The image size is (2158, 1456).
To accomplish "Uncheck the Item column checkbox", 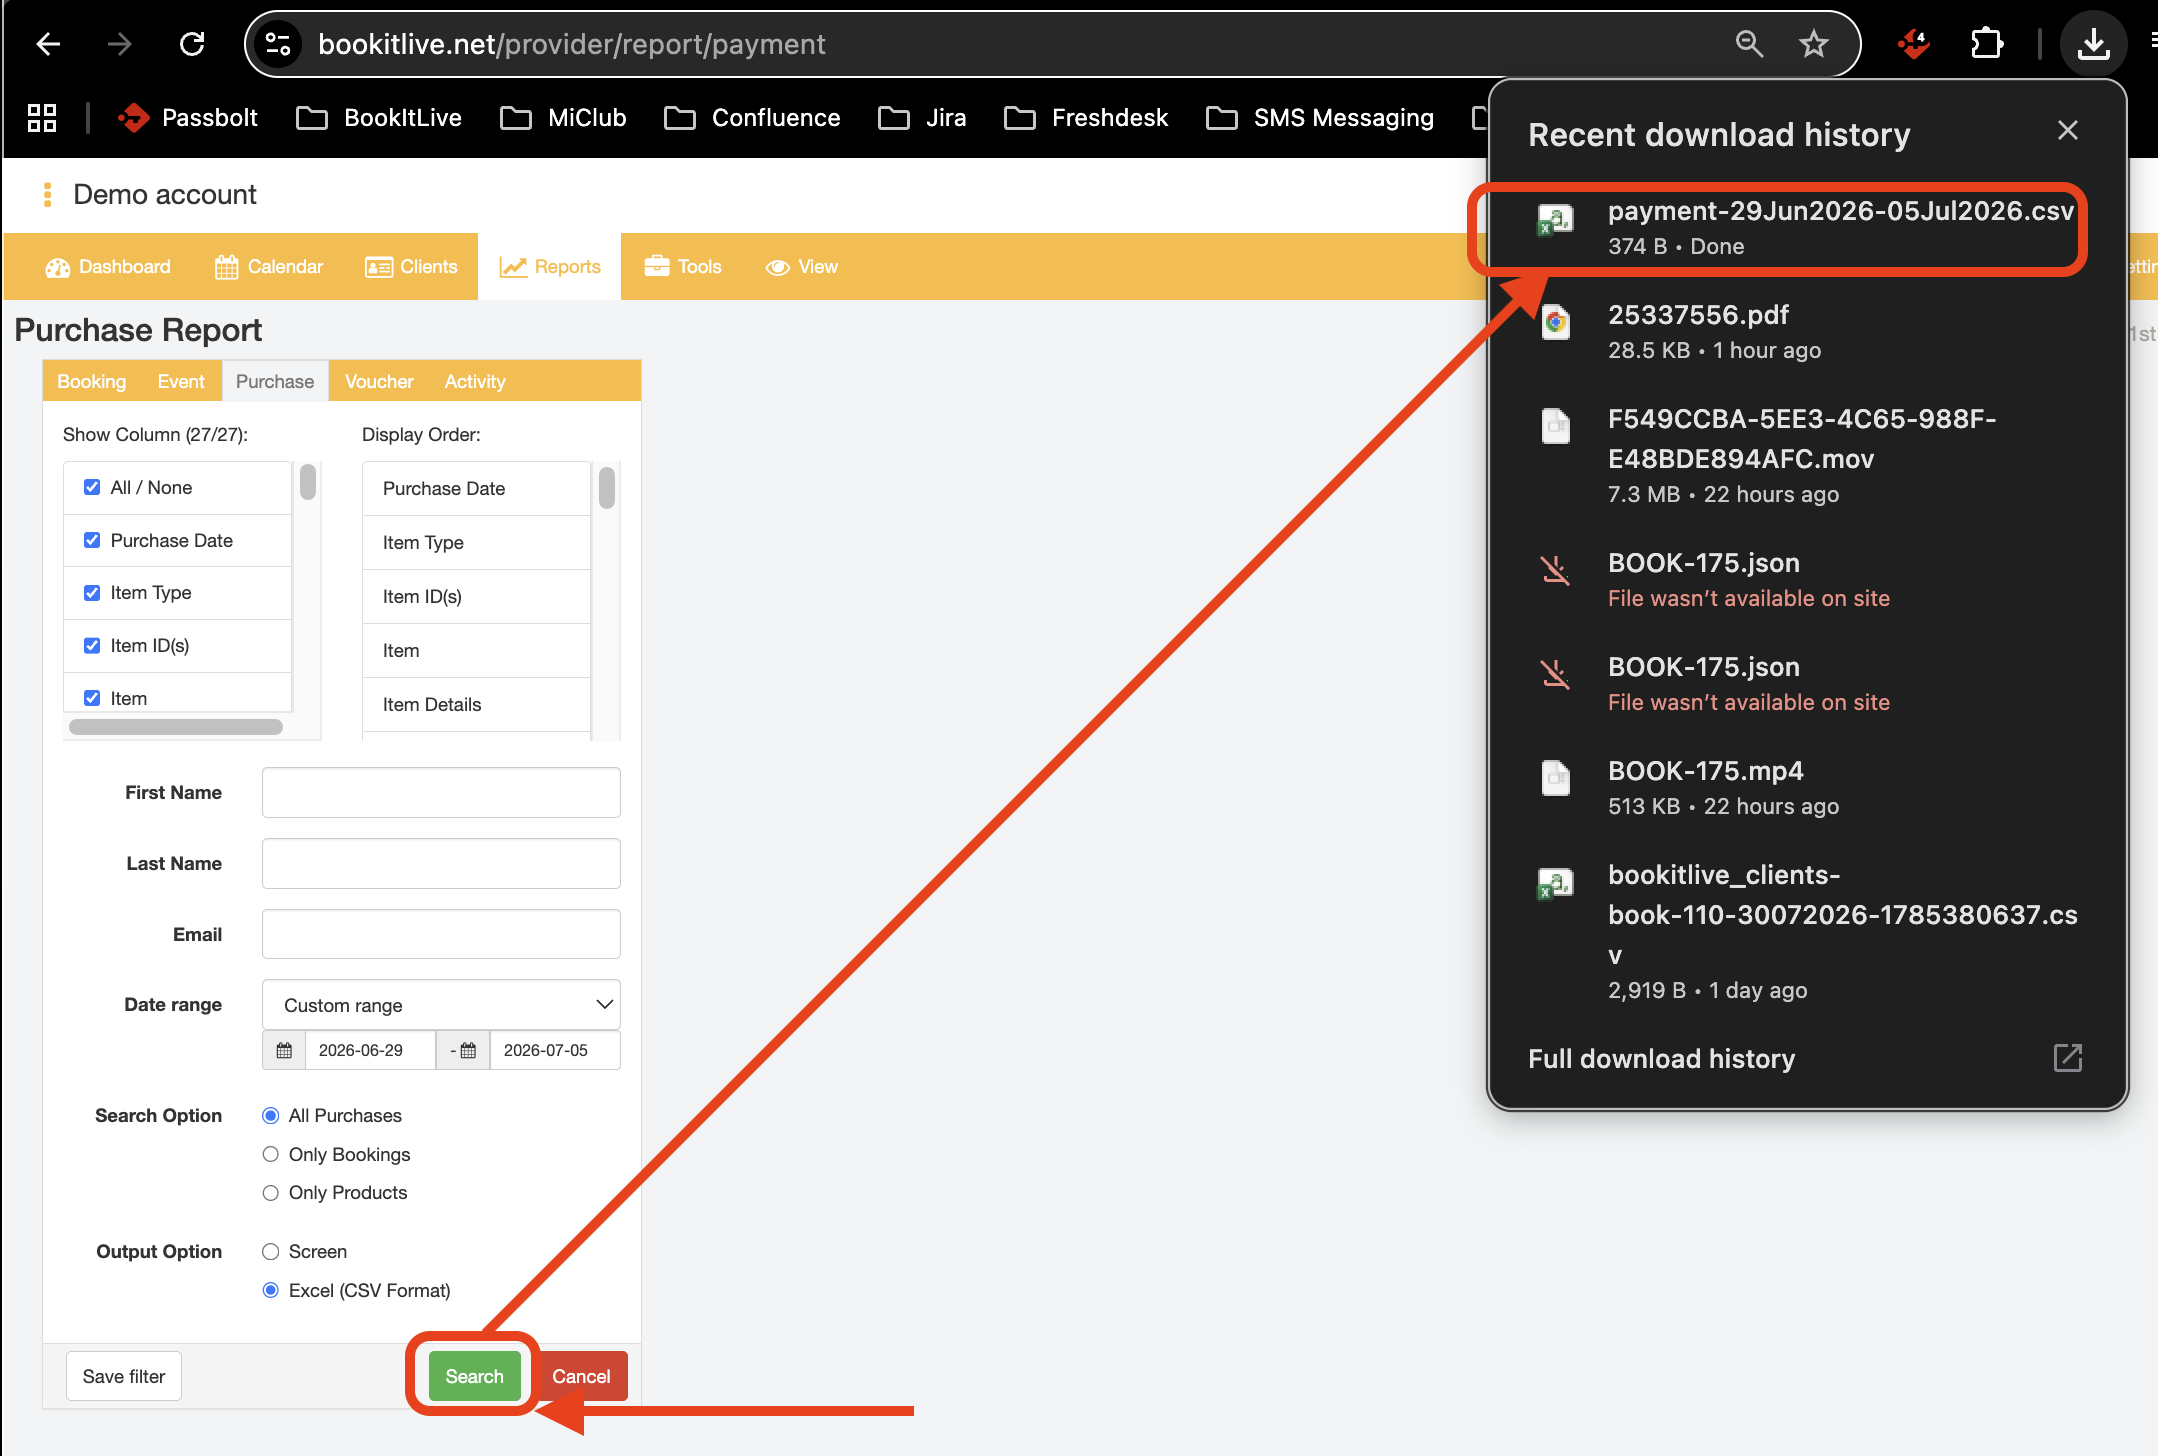I will pyautogui.click(x=92, y=698).
